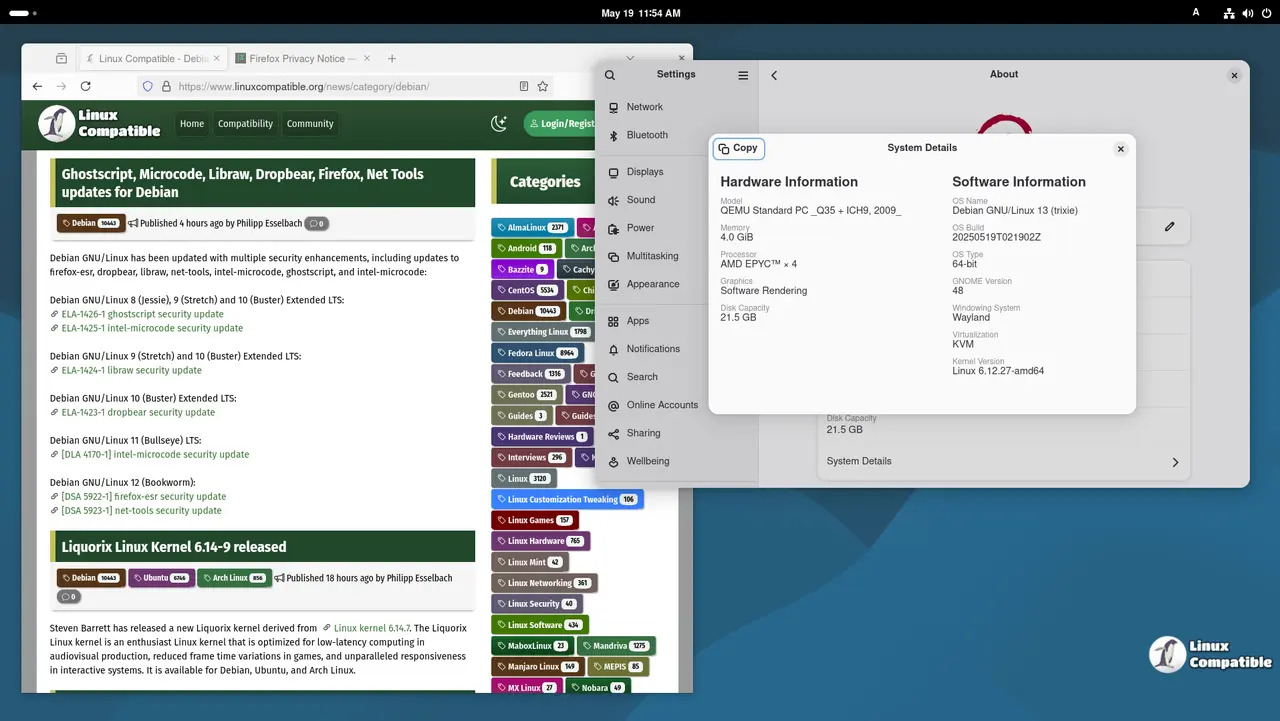The width and height of the screenshot is (1280, 721).
Task: Toggle Bluetooth settings entry in sidebar
Action: click(647, 135)
